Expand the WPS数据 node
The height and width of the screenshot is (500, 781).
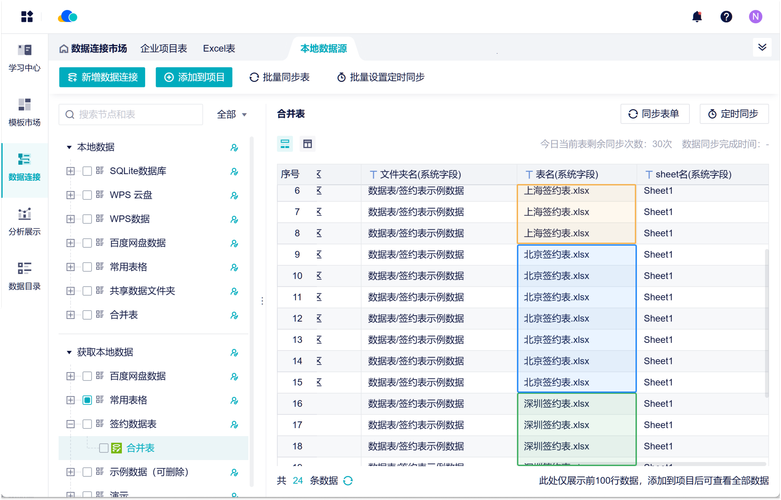[71, 219]
